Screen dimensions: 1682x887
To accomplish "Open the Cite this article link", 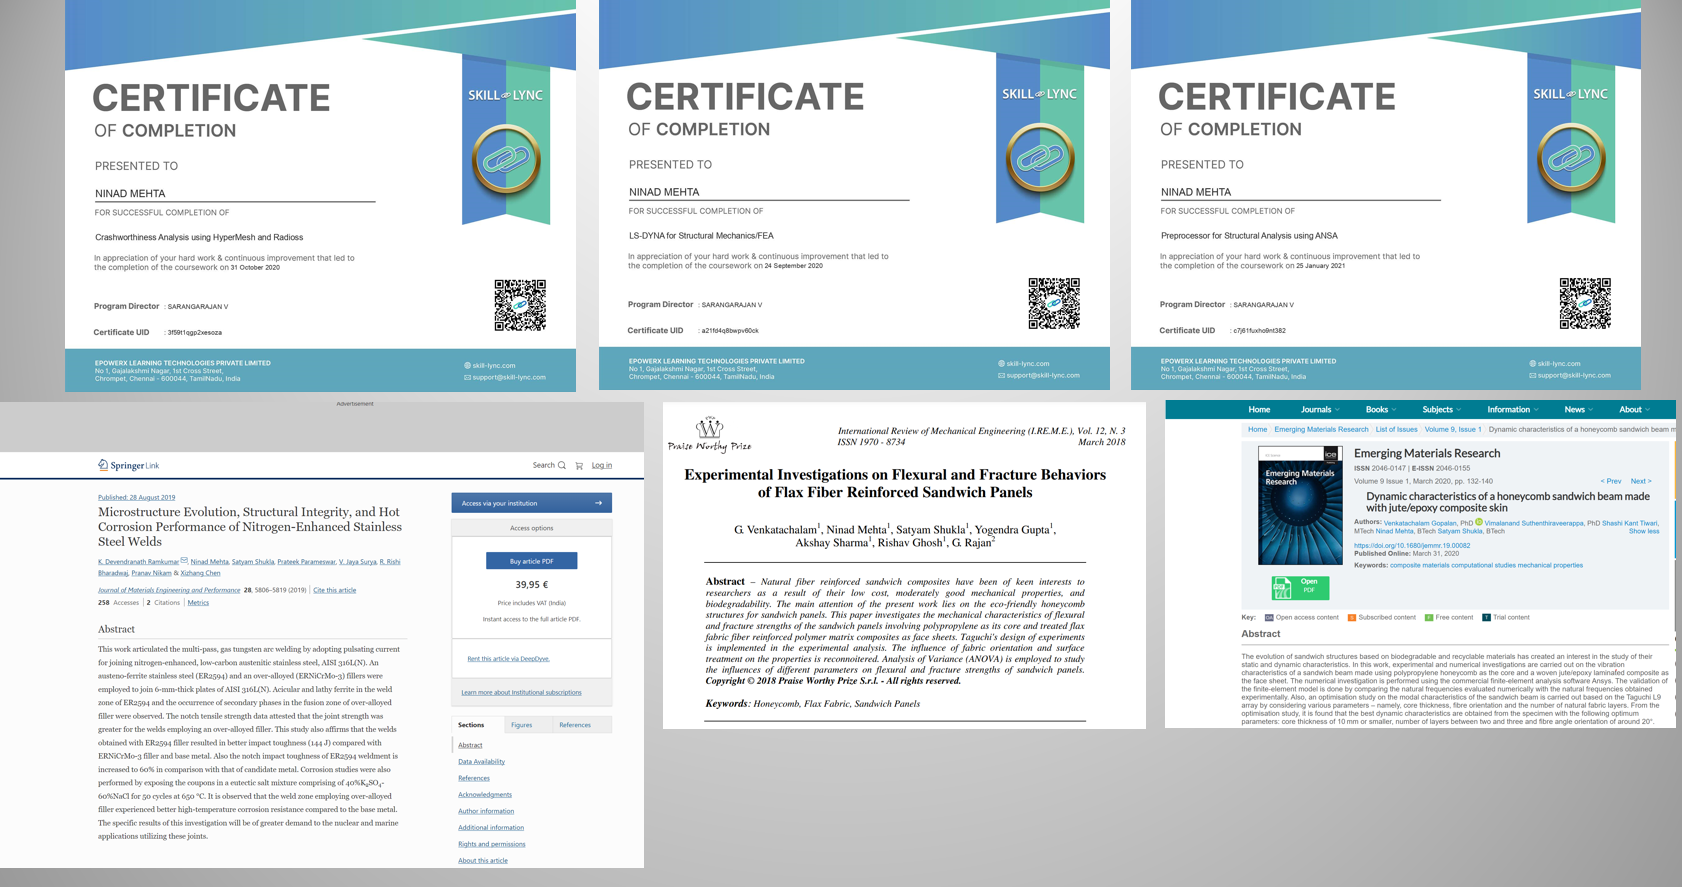I will [x=334, y=590].
